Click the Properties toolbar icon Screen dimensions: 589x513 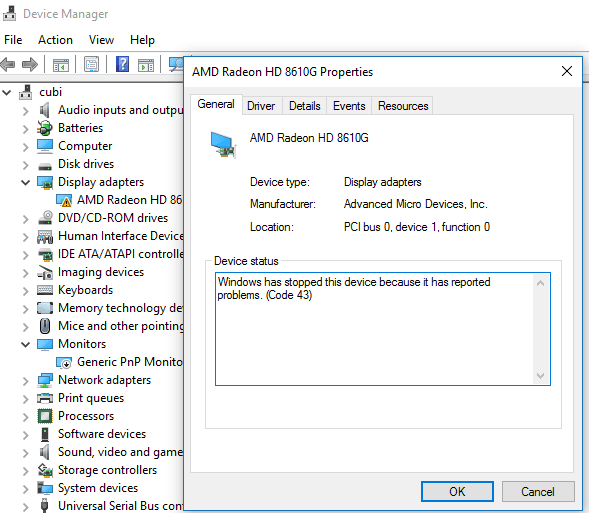91,65
